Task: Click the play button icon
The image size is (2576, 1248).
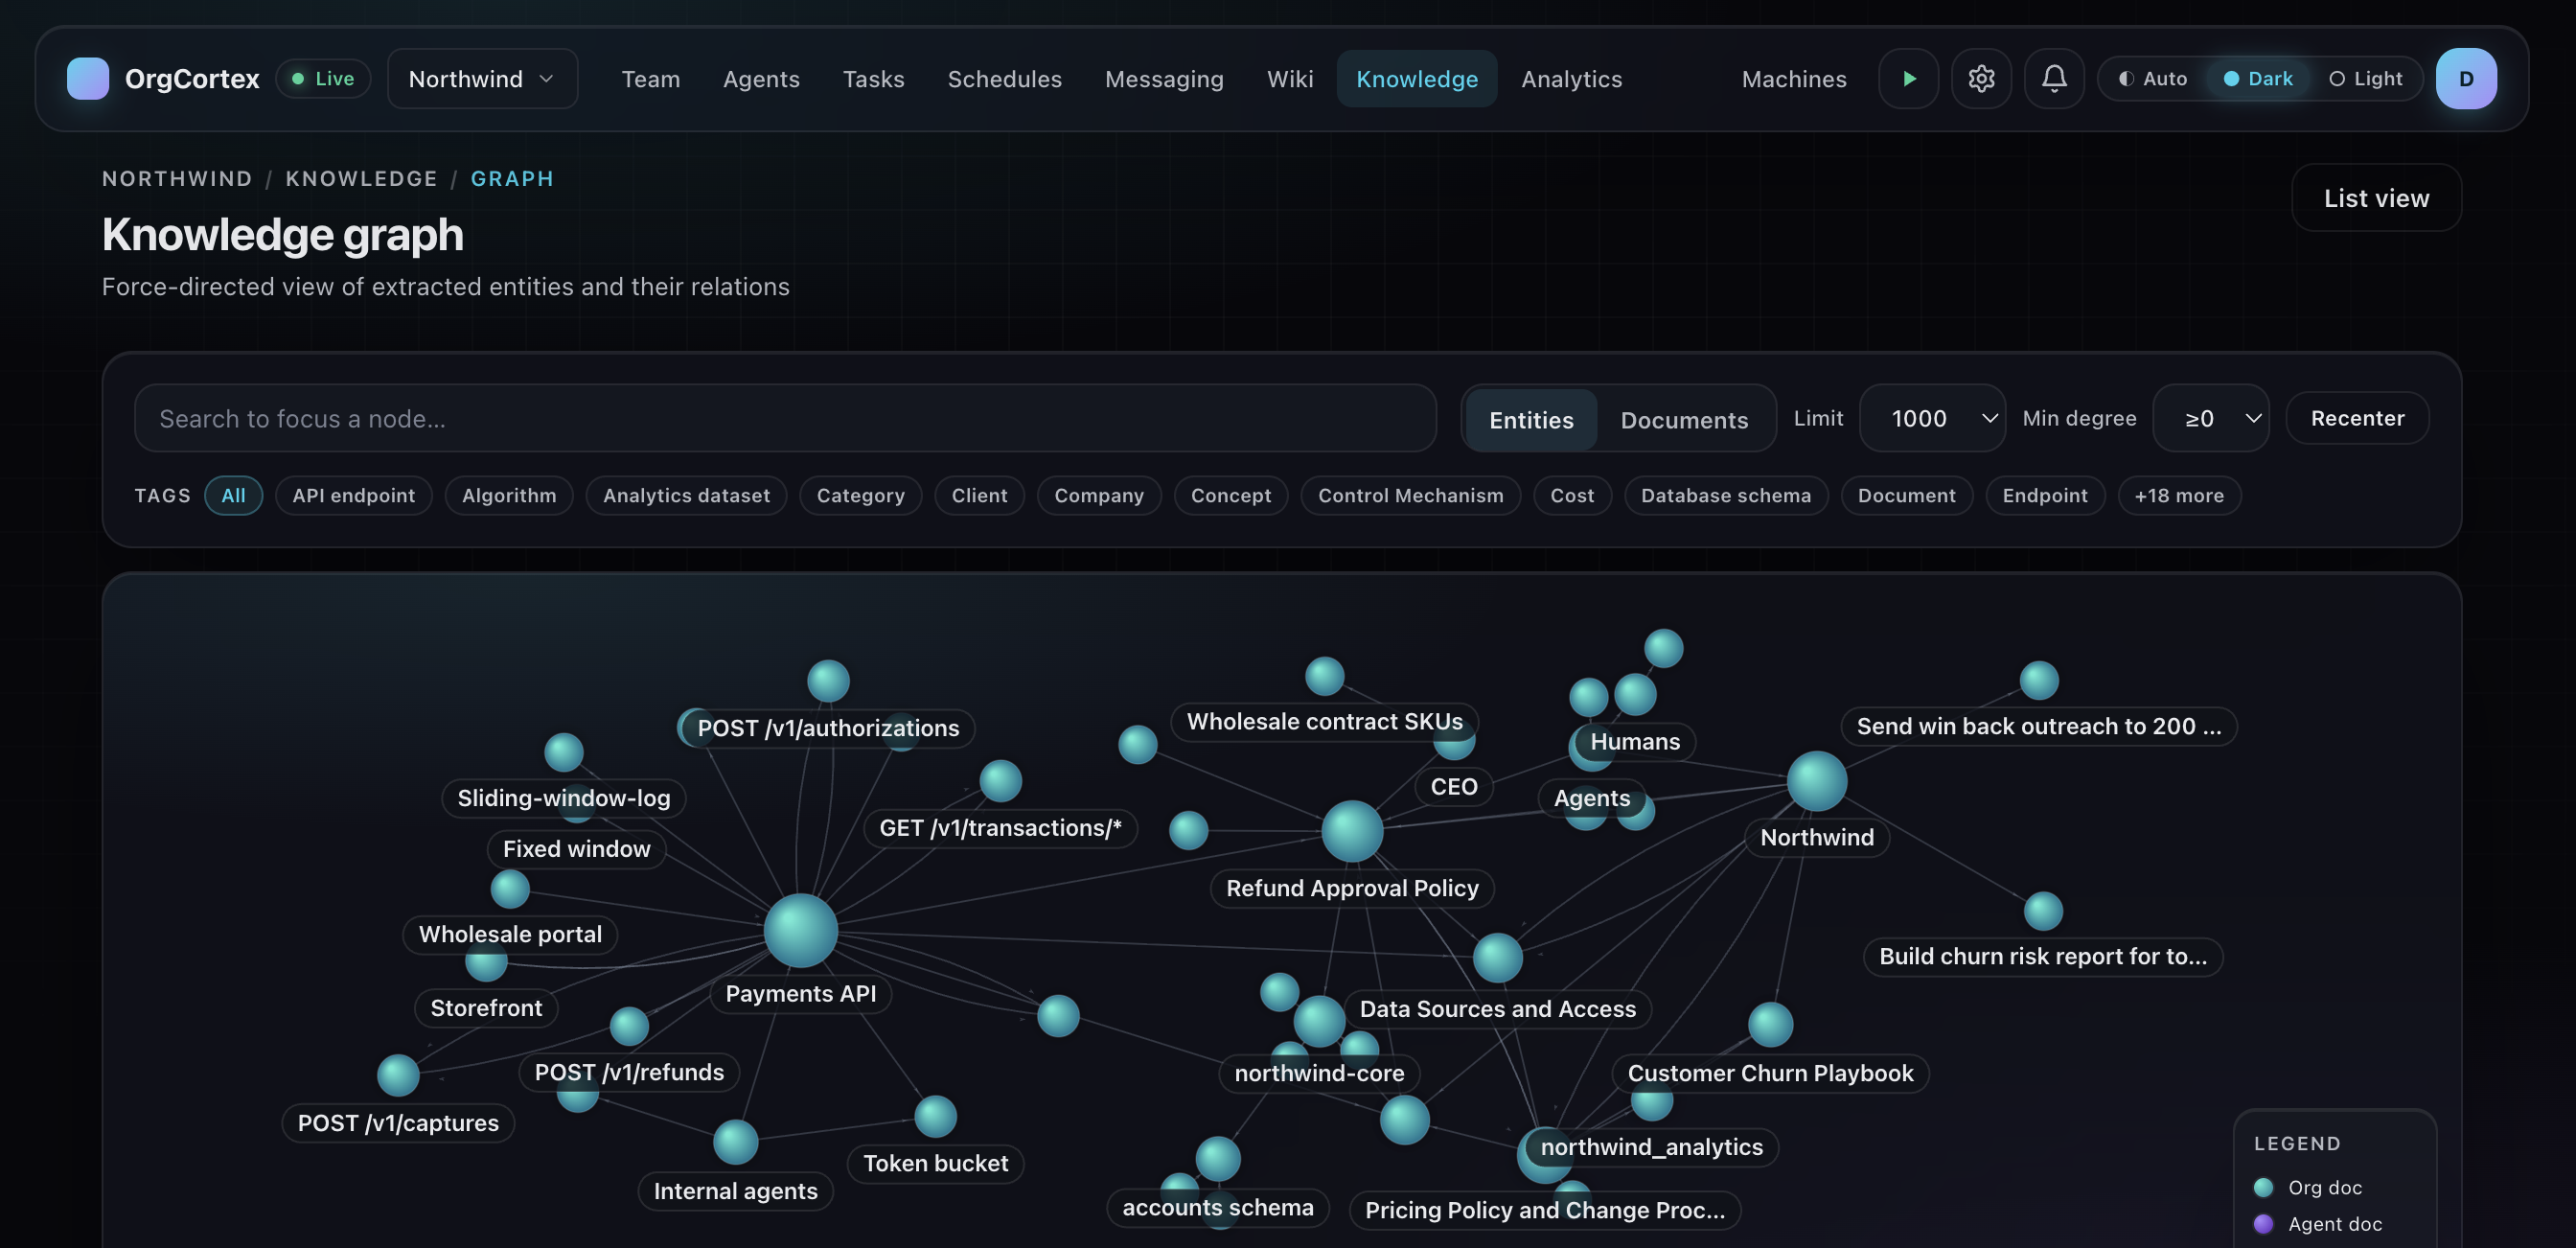Action: (1908, 78)
